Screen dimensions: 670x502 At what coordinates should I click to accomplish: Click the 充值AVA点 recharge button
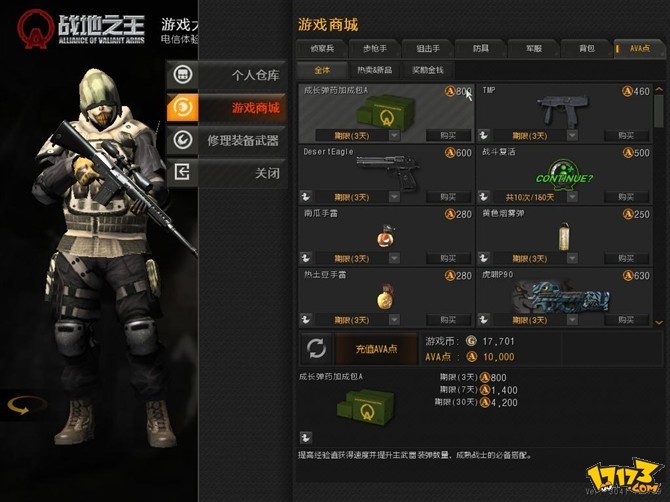pos(376,349)
